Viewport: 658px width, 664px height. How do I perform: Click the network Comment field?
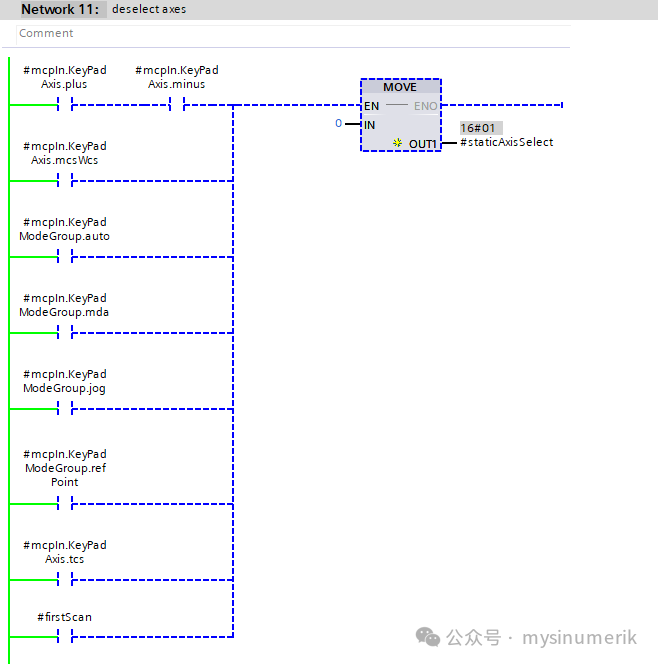tap(293, 33)
